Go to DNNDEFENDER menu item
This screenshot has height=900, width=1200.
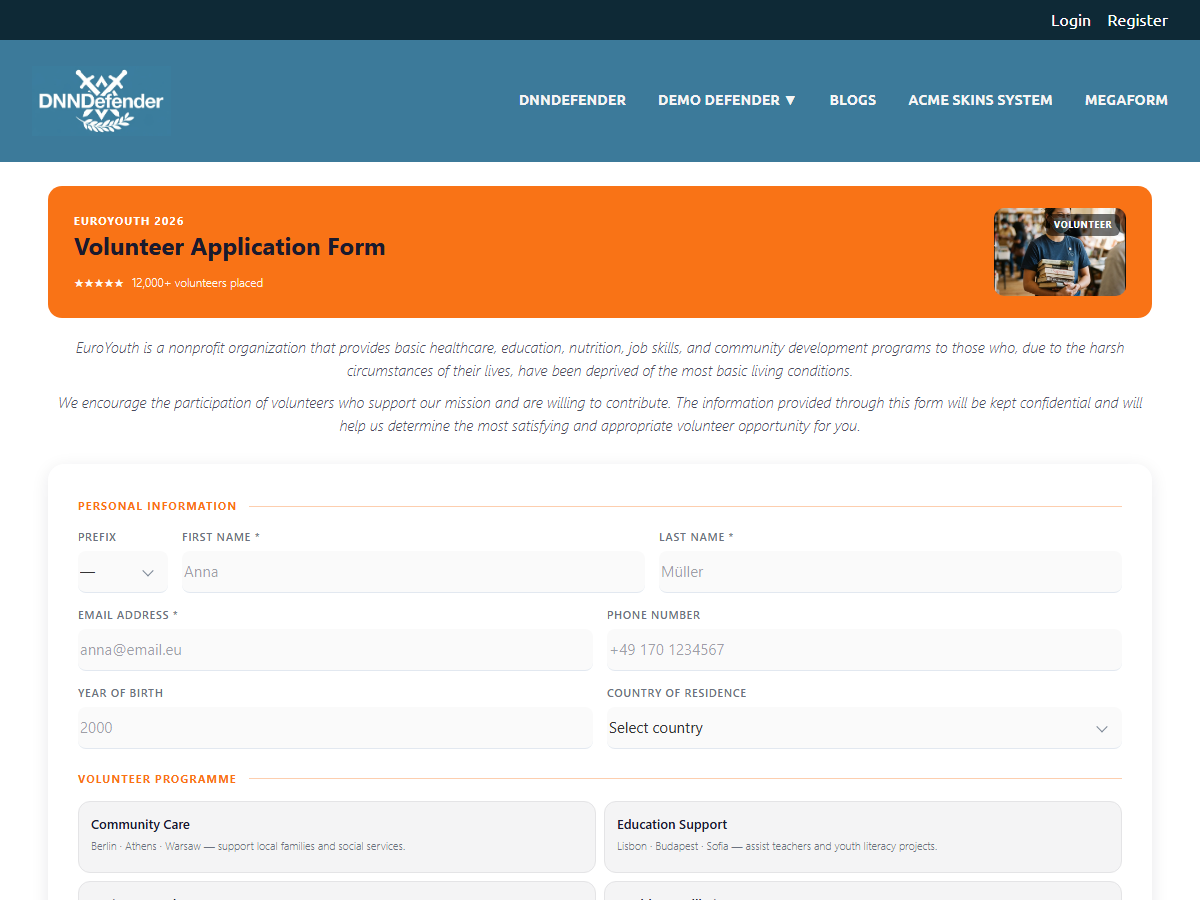(x=572, y=100)
